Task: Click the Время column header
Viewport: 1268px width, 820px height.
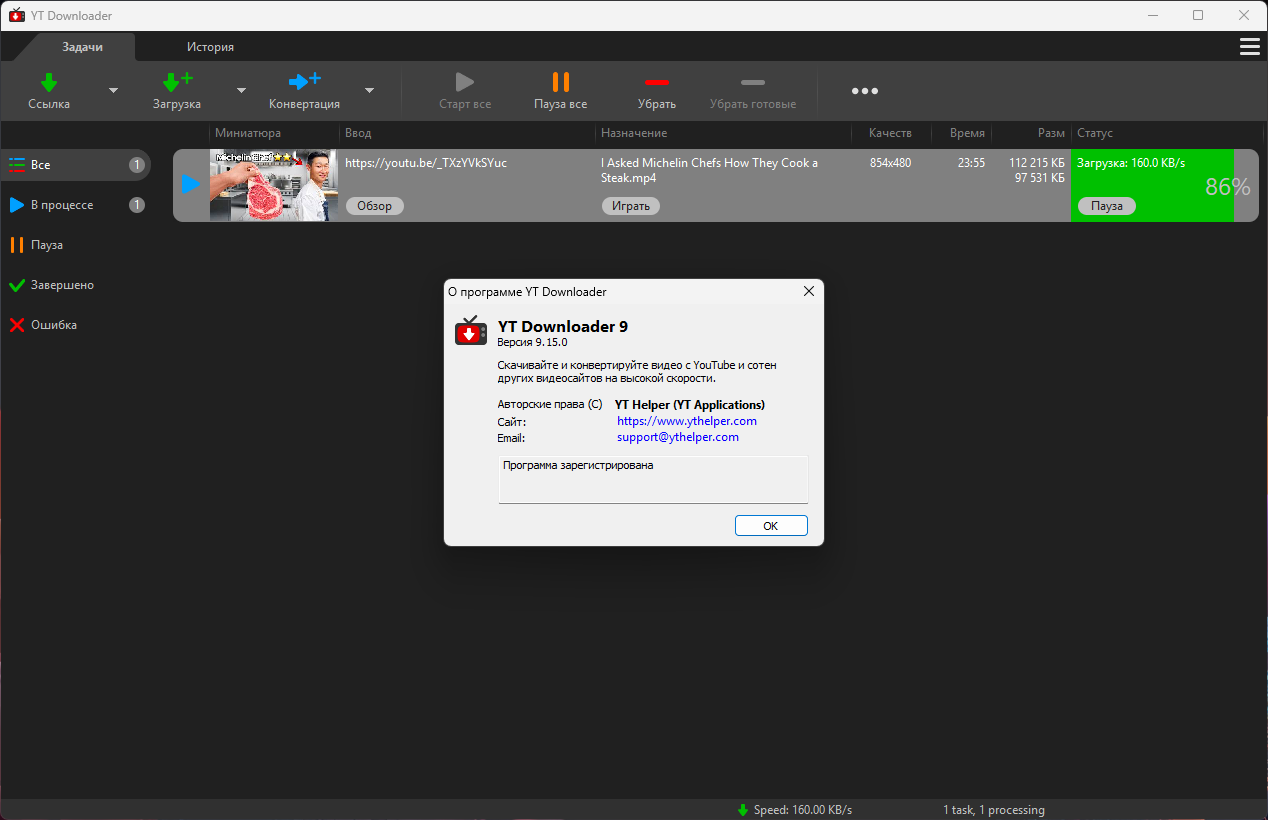Action: click(967, 133)
